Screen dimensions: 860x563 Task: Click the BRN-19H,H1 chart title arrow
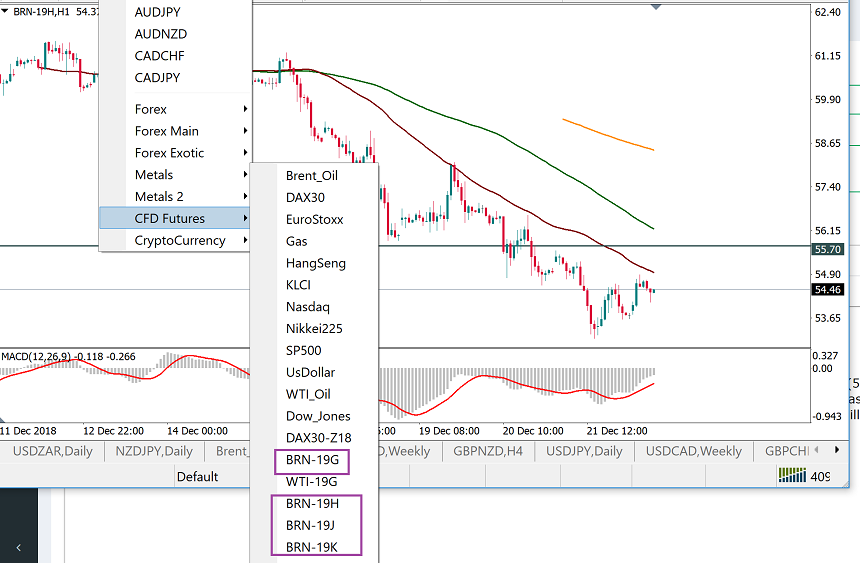point(6,10)
